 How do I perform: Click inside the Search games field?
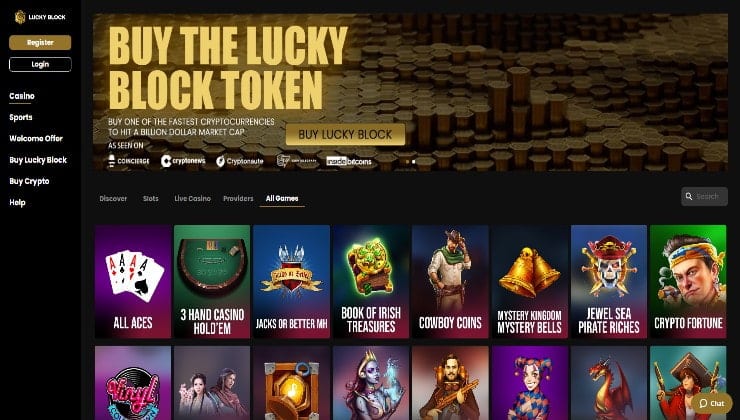(704, 196)
